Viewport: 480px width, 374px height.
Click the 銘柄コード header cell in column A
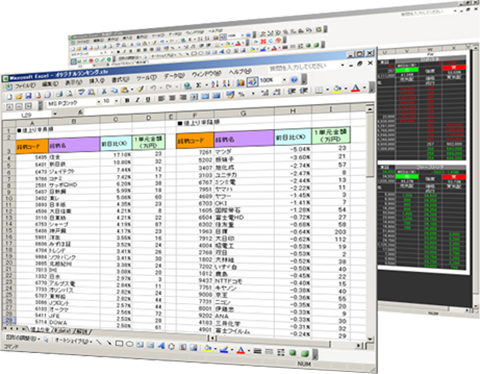(32, 146)
